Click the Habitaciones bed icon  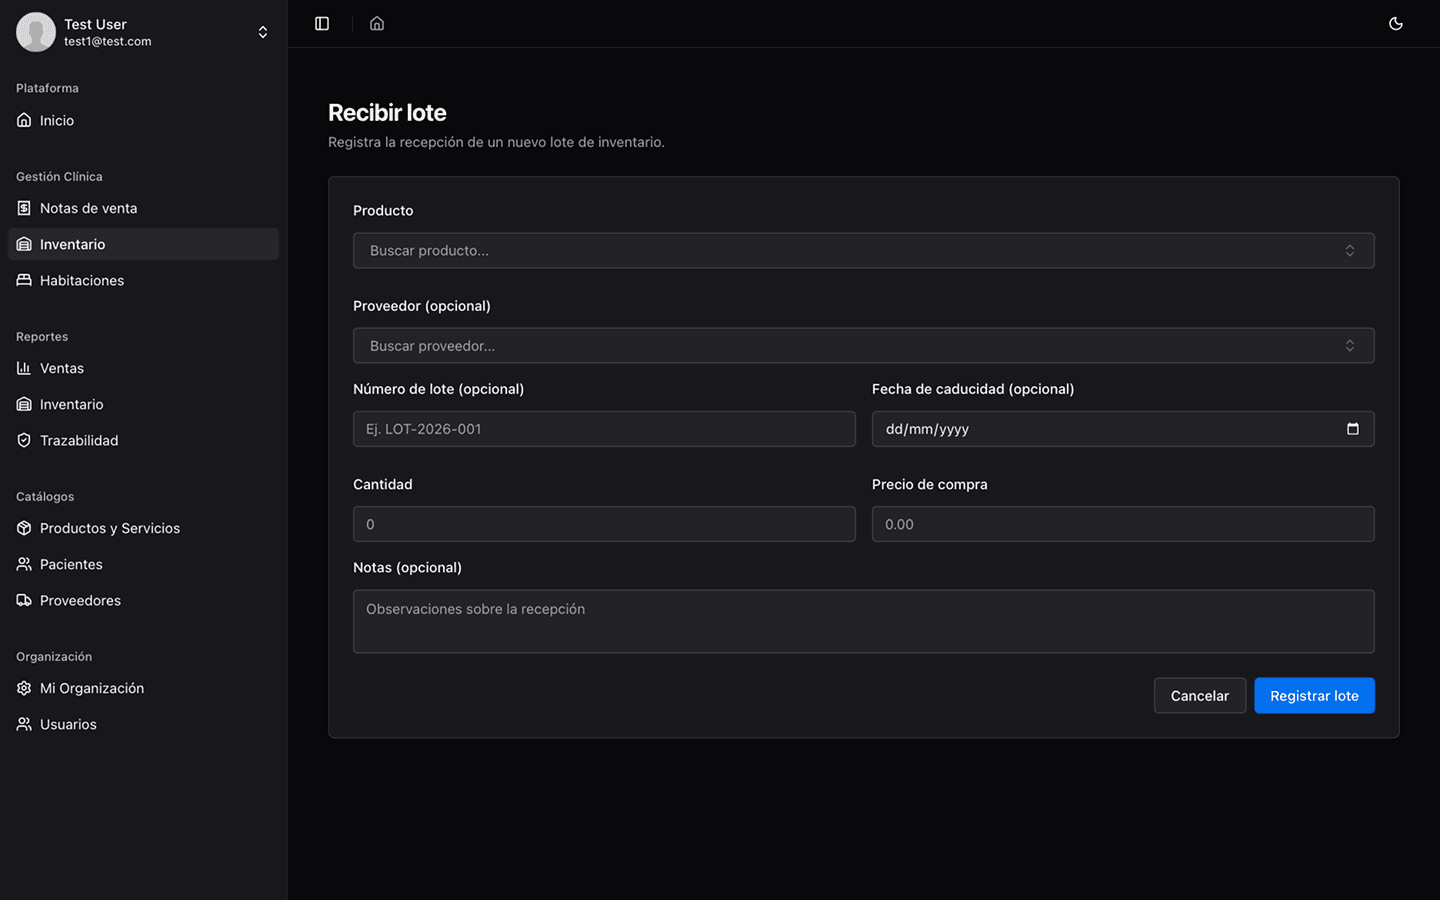click(24, 280)
